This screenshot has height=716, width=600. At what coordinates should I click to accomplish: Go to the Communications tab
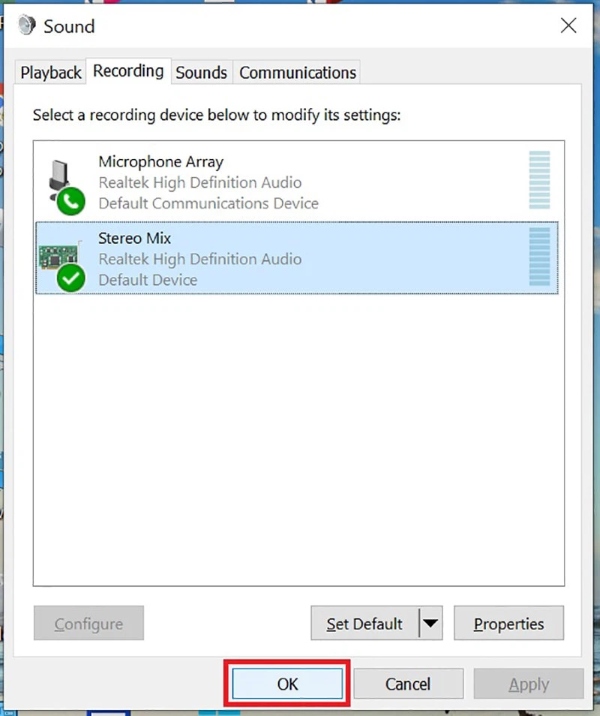pos(297,73)
